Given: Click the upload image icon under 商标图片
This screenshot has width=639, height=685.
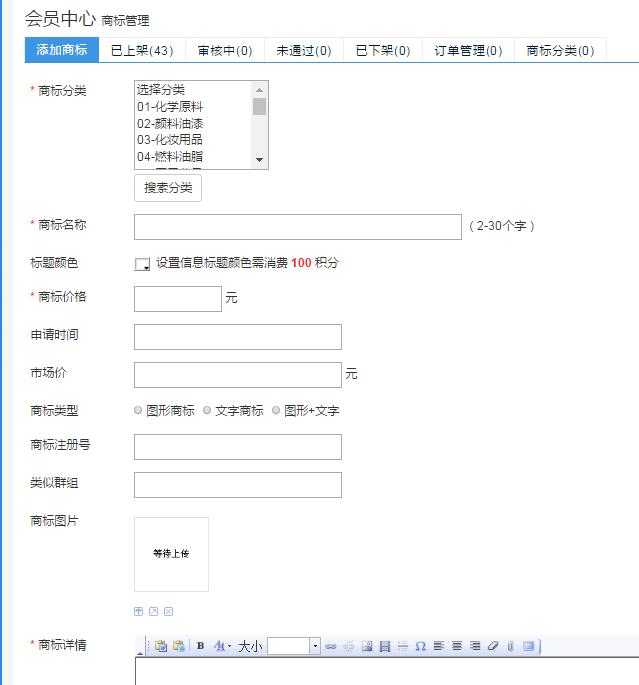Looking at the screenshot, I should pos(138,611).
